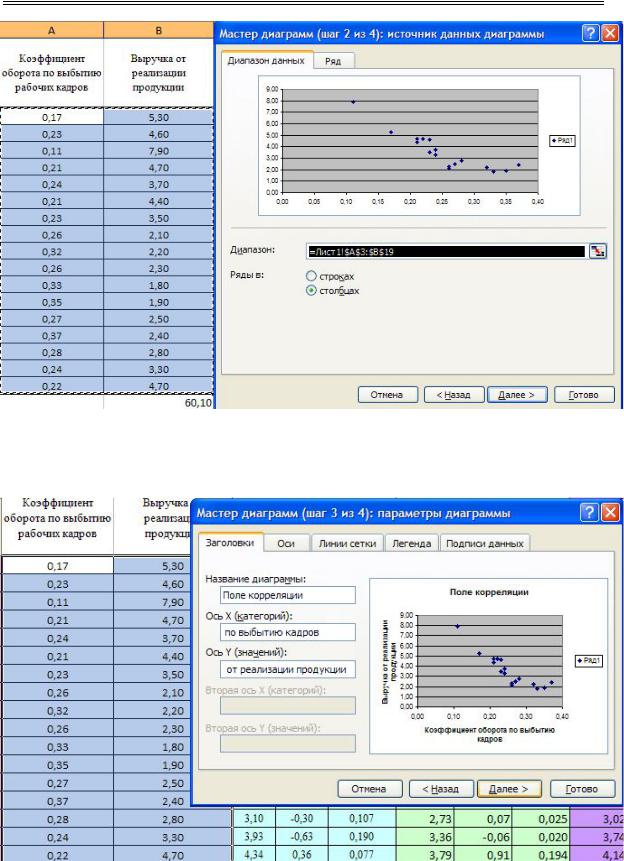Select column header A

click(x=52, y=30)
